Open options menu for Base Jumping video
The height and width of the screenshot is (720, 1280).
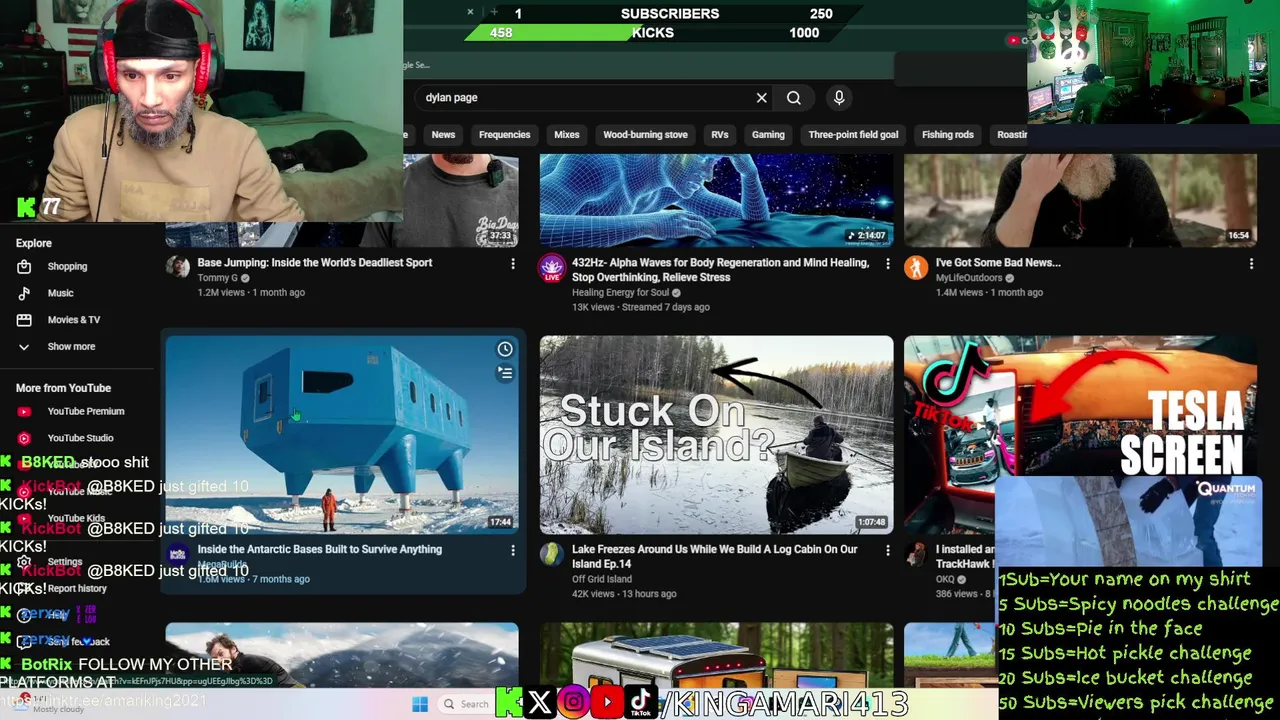513,264
